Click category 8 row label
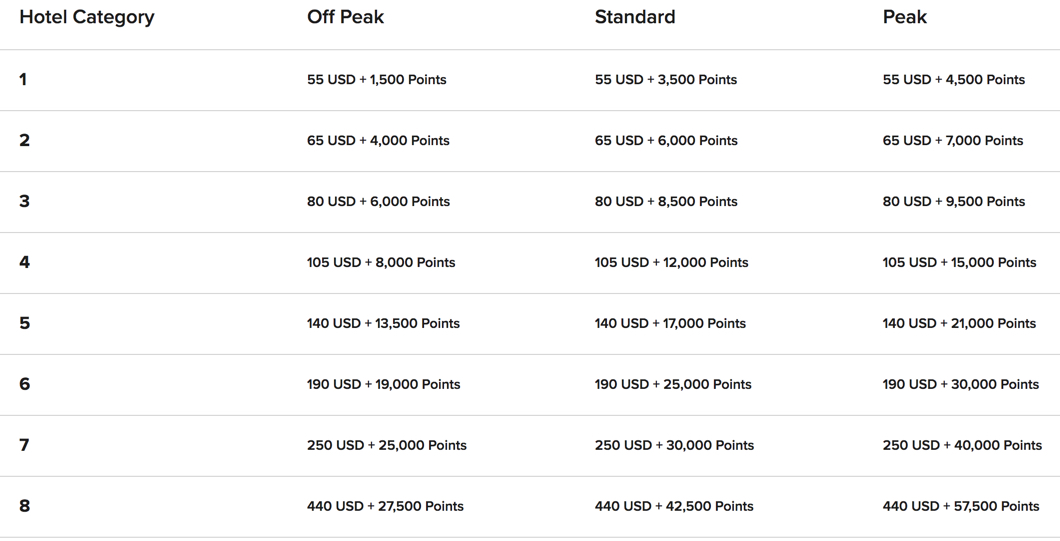Screen dimensions: 1060x541 point(24,506)
